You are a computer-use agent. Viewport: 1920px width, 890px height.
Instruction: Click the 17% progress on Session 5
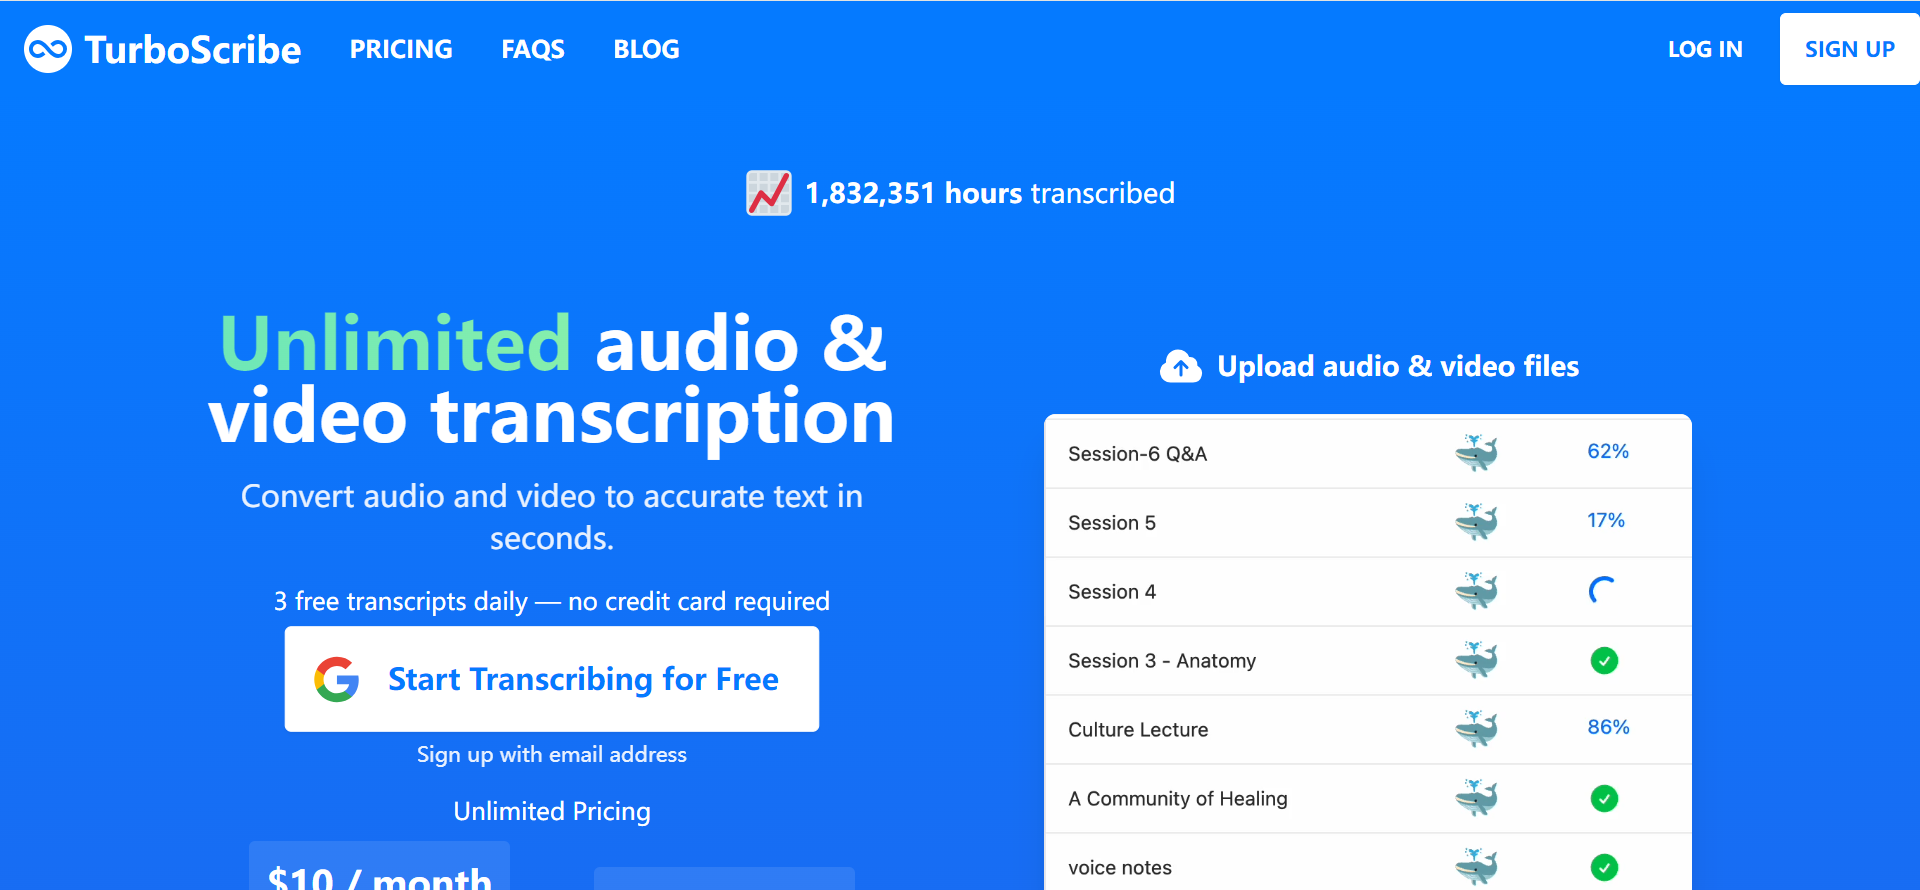pos(1606,520)
